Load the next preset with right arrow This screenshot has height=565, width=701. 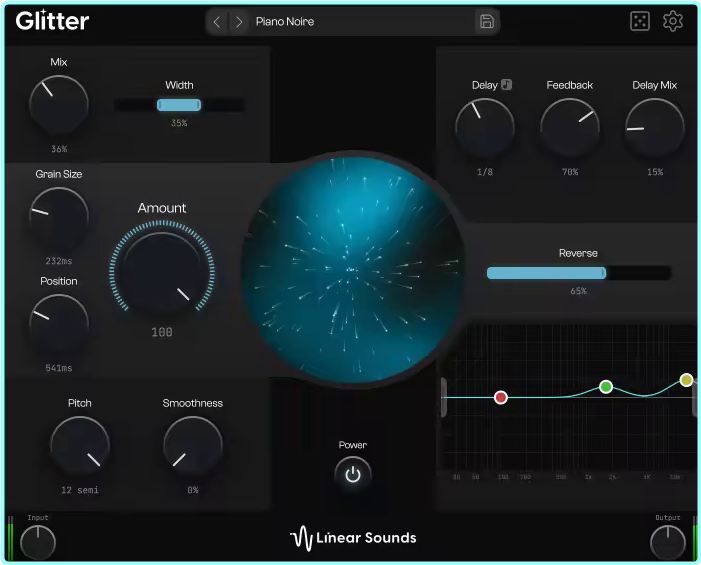coord(239,21)
